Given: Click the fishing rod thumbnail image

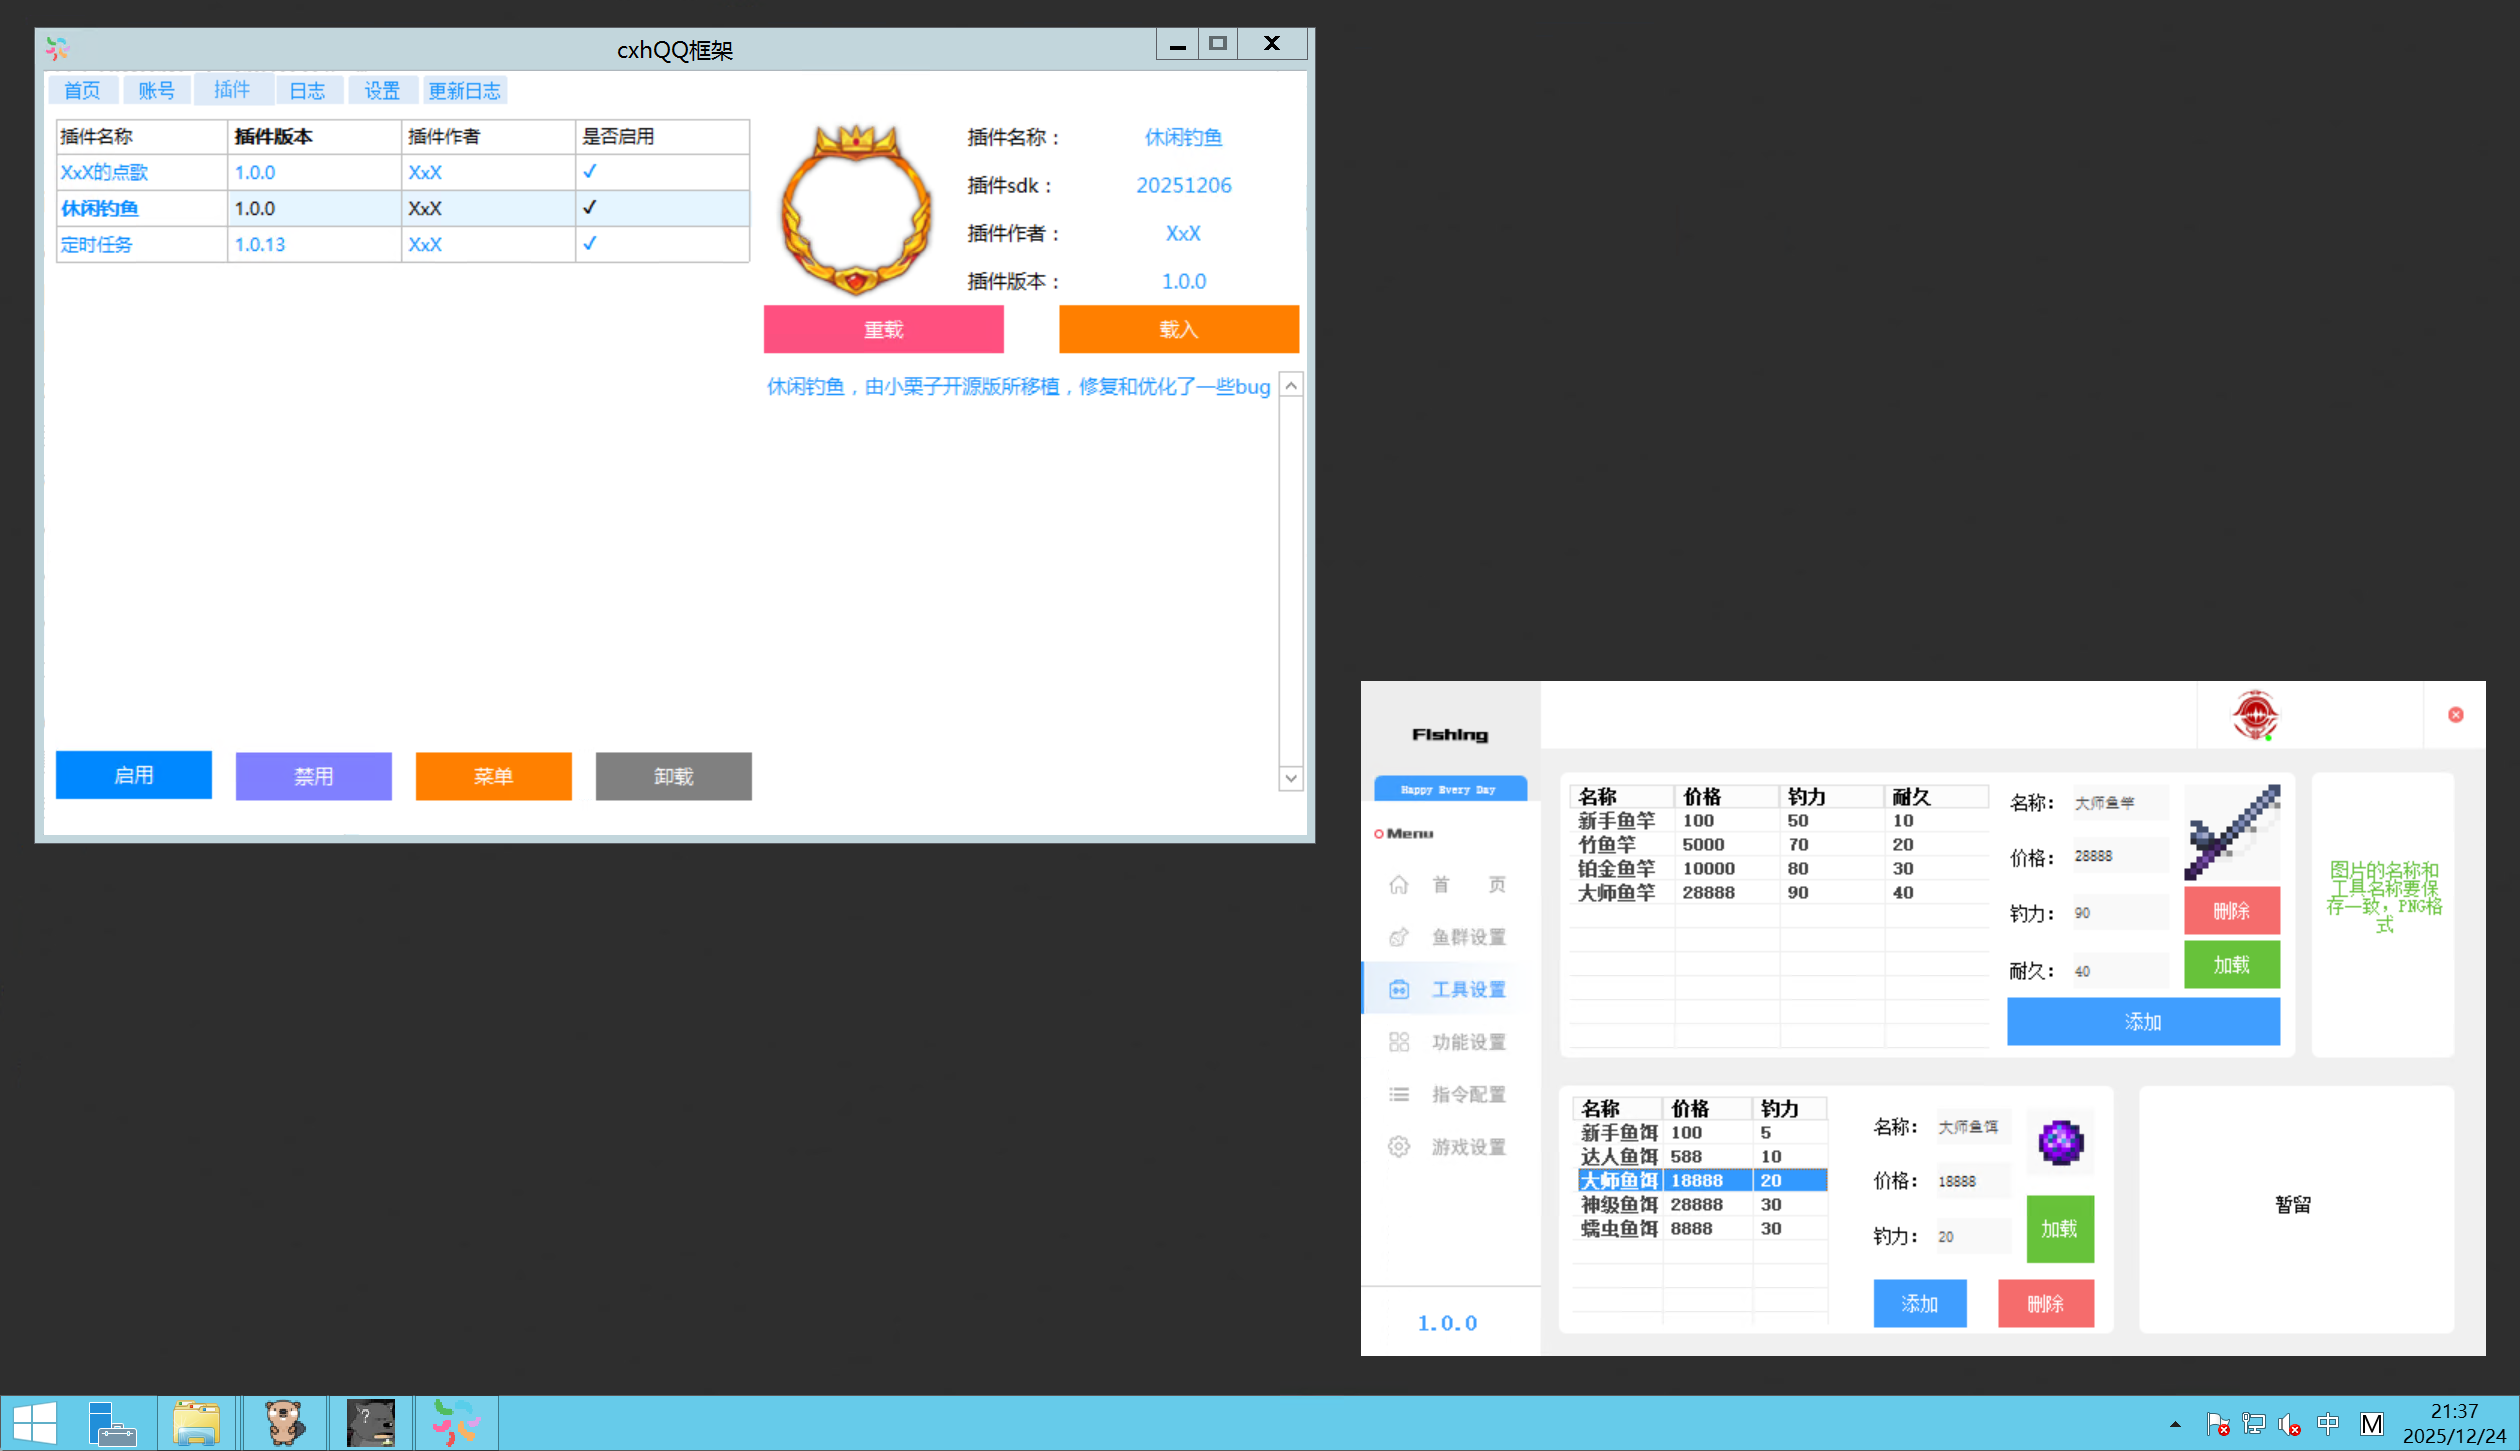Looking at the screenshot, I should click(x=2232, y=832).
